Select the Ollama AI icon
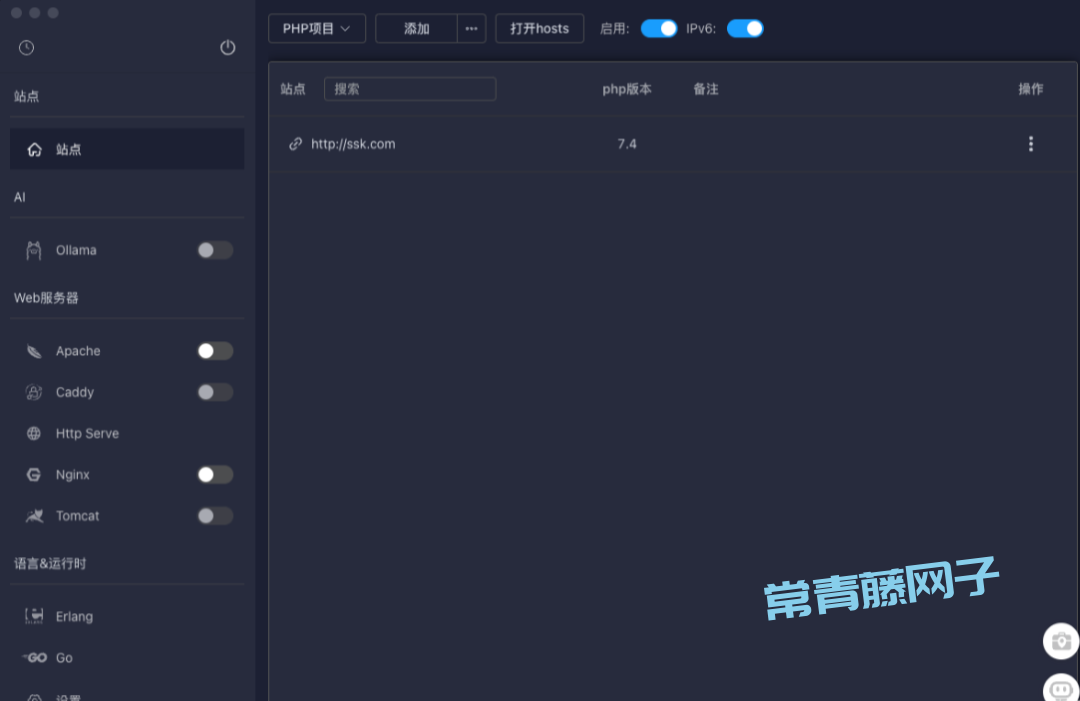Screen dimensions: 1080x701 (x=34, y=250)
